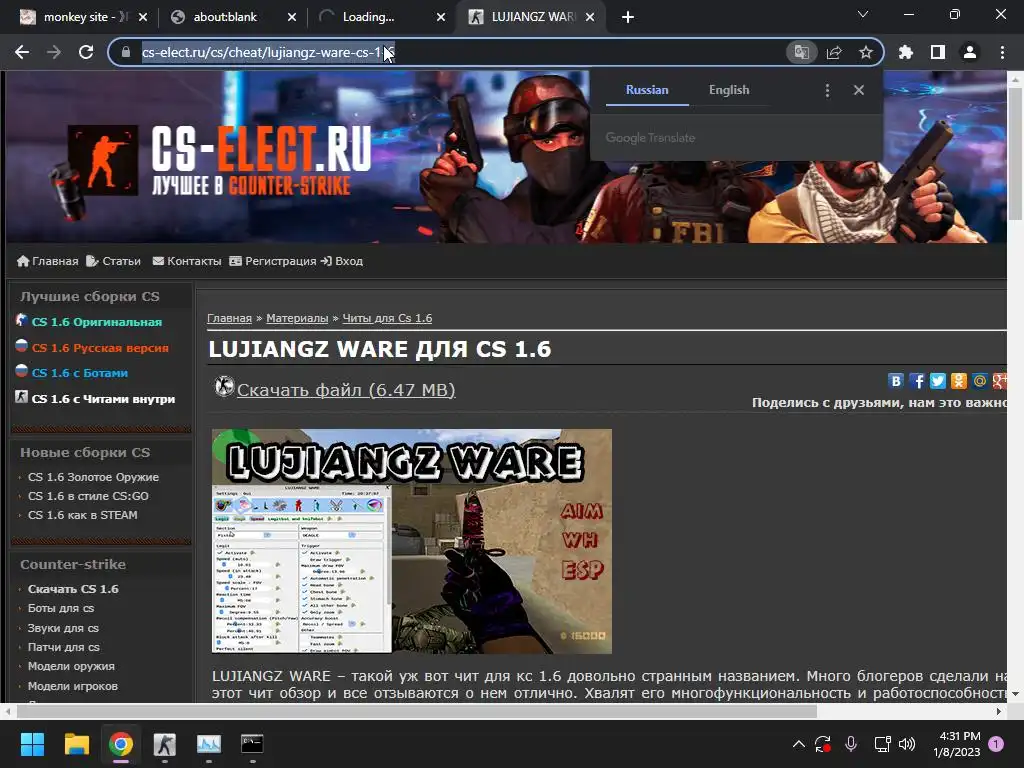Show hidden system tray icons
This screenshot has width=1024, height=768.
(799, 744)
